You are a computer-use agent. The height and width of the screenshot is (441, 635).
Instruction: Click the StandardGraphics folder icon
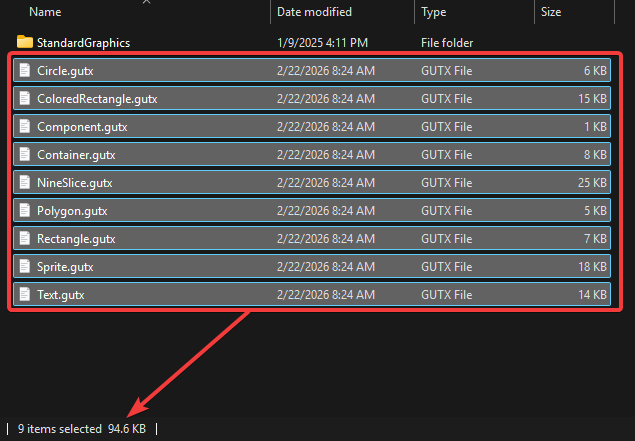click(25, 43)
